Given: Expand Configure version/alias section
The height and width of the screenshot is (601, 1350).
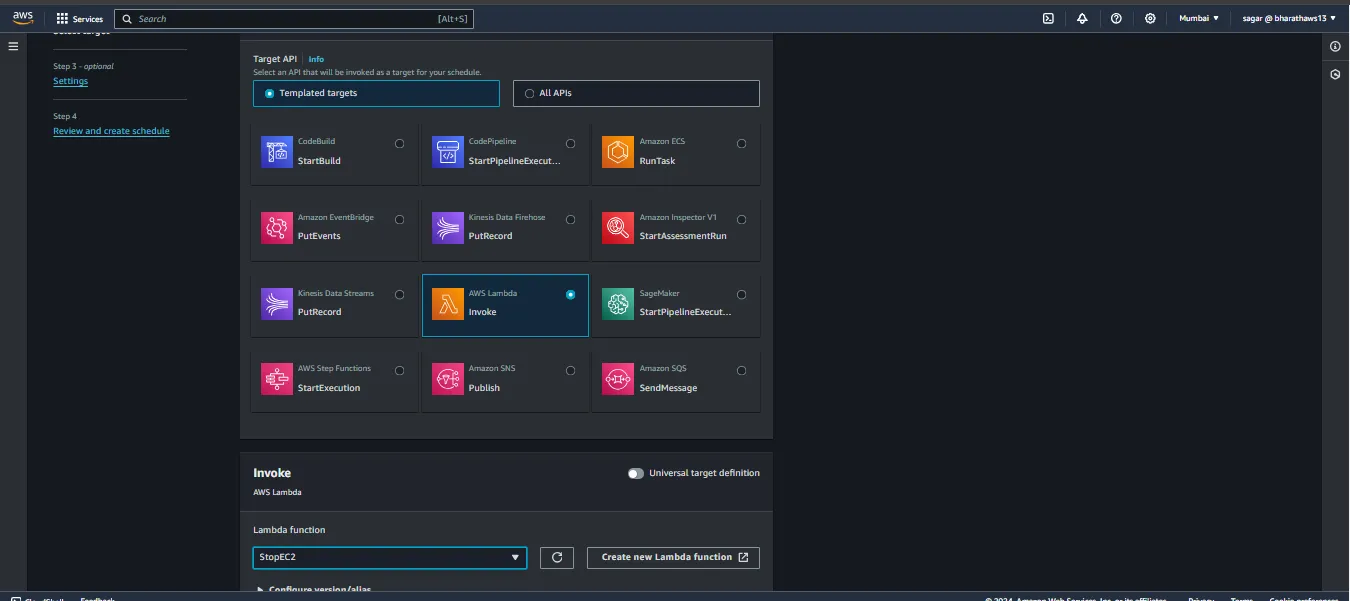Looking at the screenshot, I should pyautogui.click(x=314, y=589).
